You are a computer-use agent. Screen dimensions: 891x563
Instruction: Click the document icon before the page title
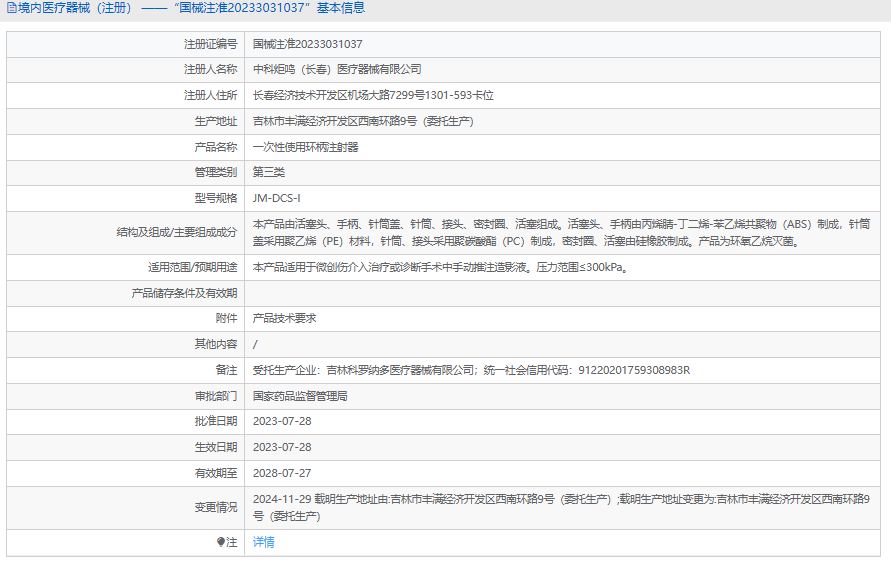click(11, 8)
